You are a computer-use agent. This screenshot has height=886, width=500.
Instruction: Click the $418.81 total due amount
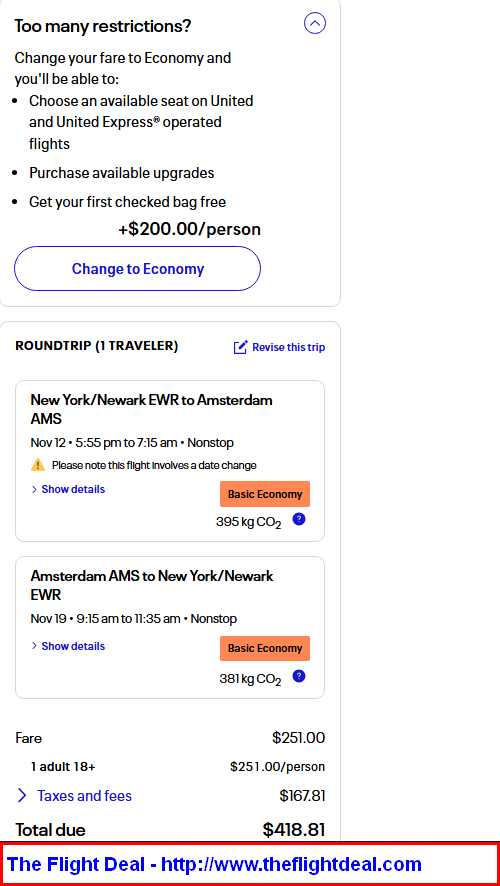point(294,829)
